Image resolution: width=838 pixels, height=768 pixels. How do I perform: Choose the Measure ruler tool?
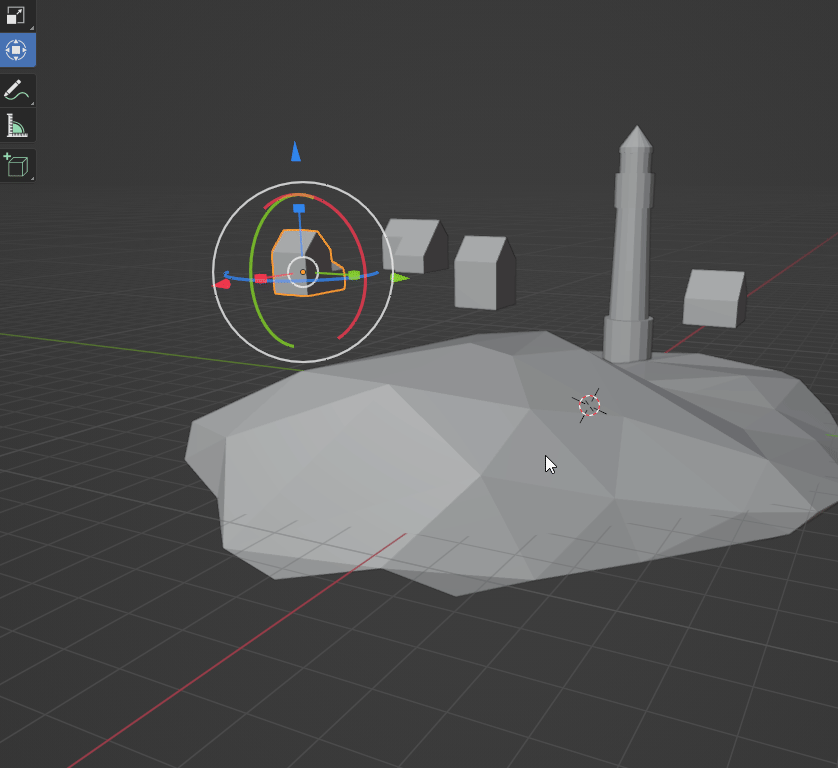pyautogui.click(x=17, y=125)
